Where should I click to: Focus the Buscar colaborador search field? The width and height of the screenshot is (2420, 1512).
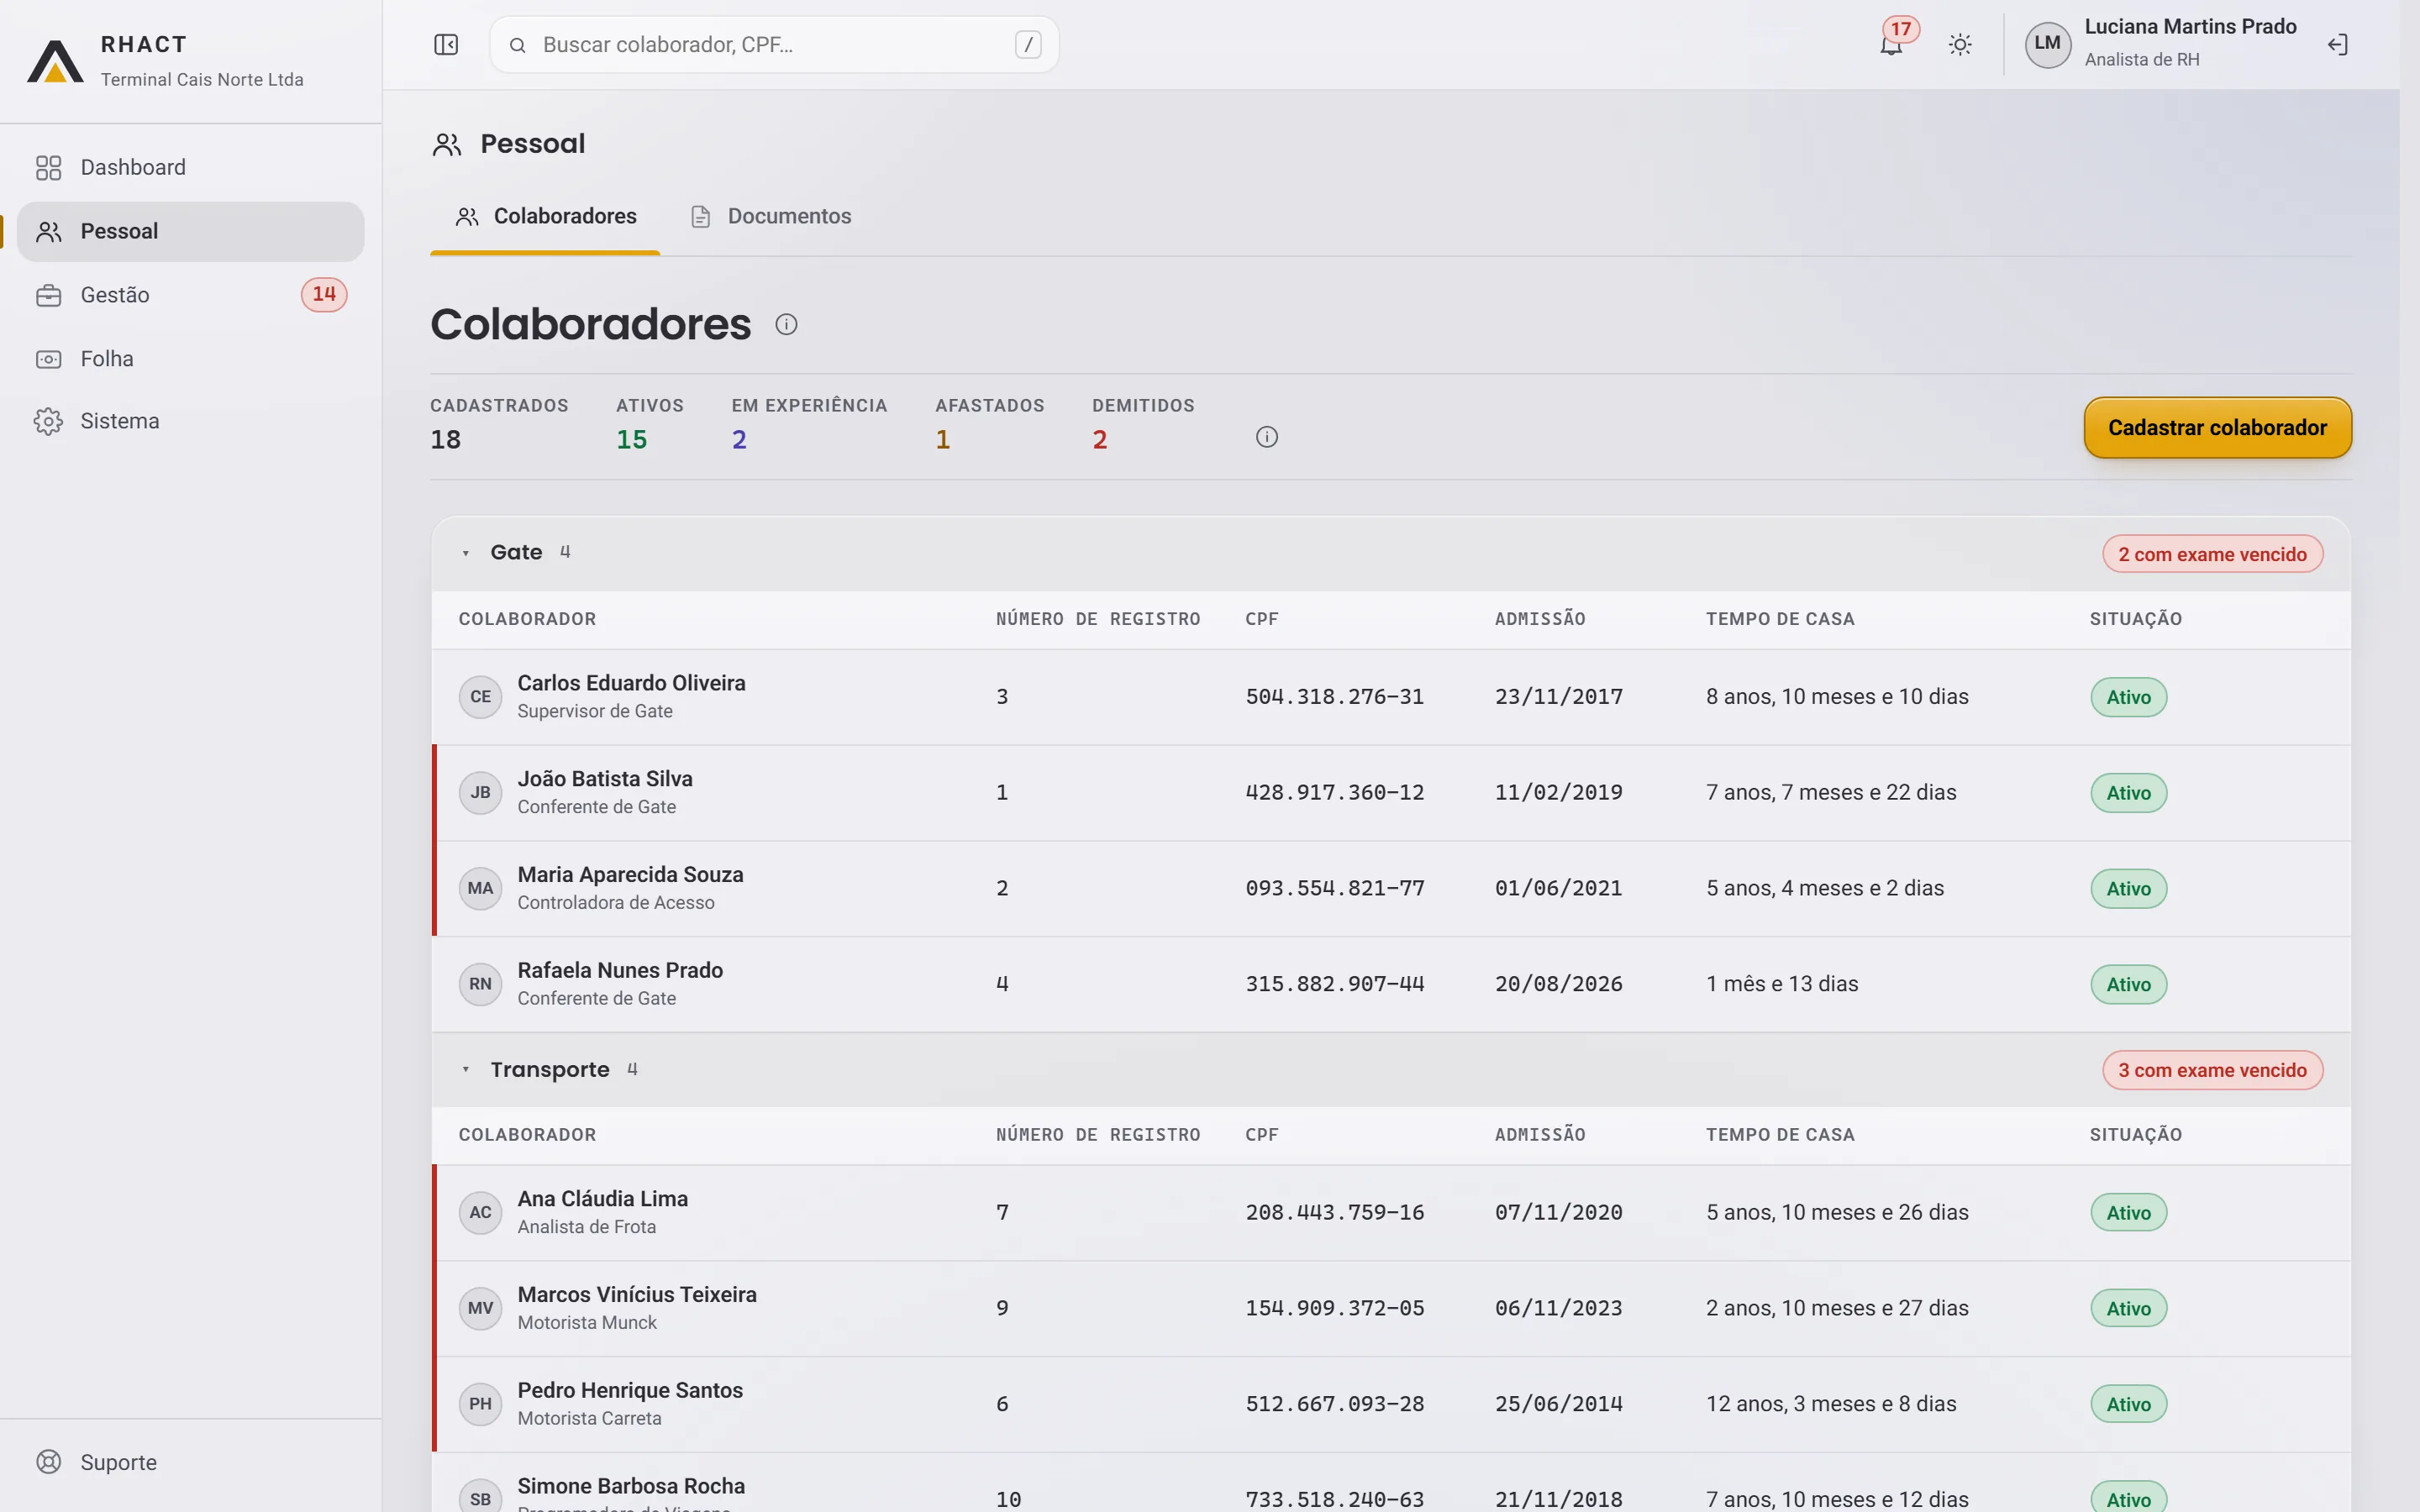pos(774,44)
